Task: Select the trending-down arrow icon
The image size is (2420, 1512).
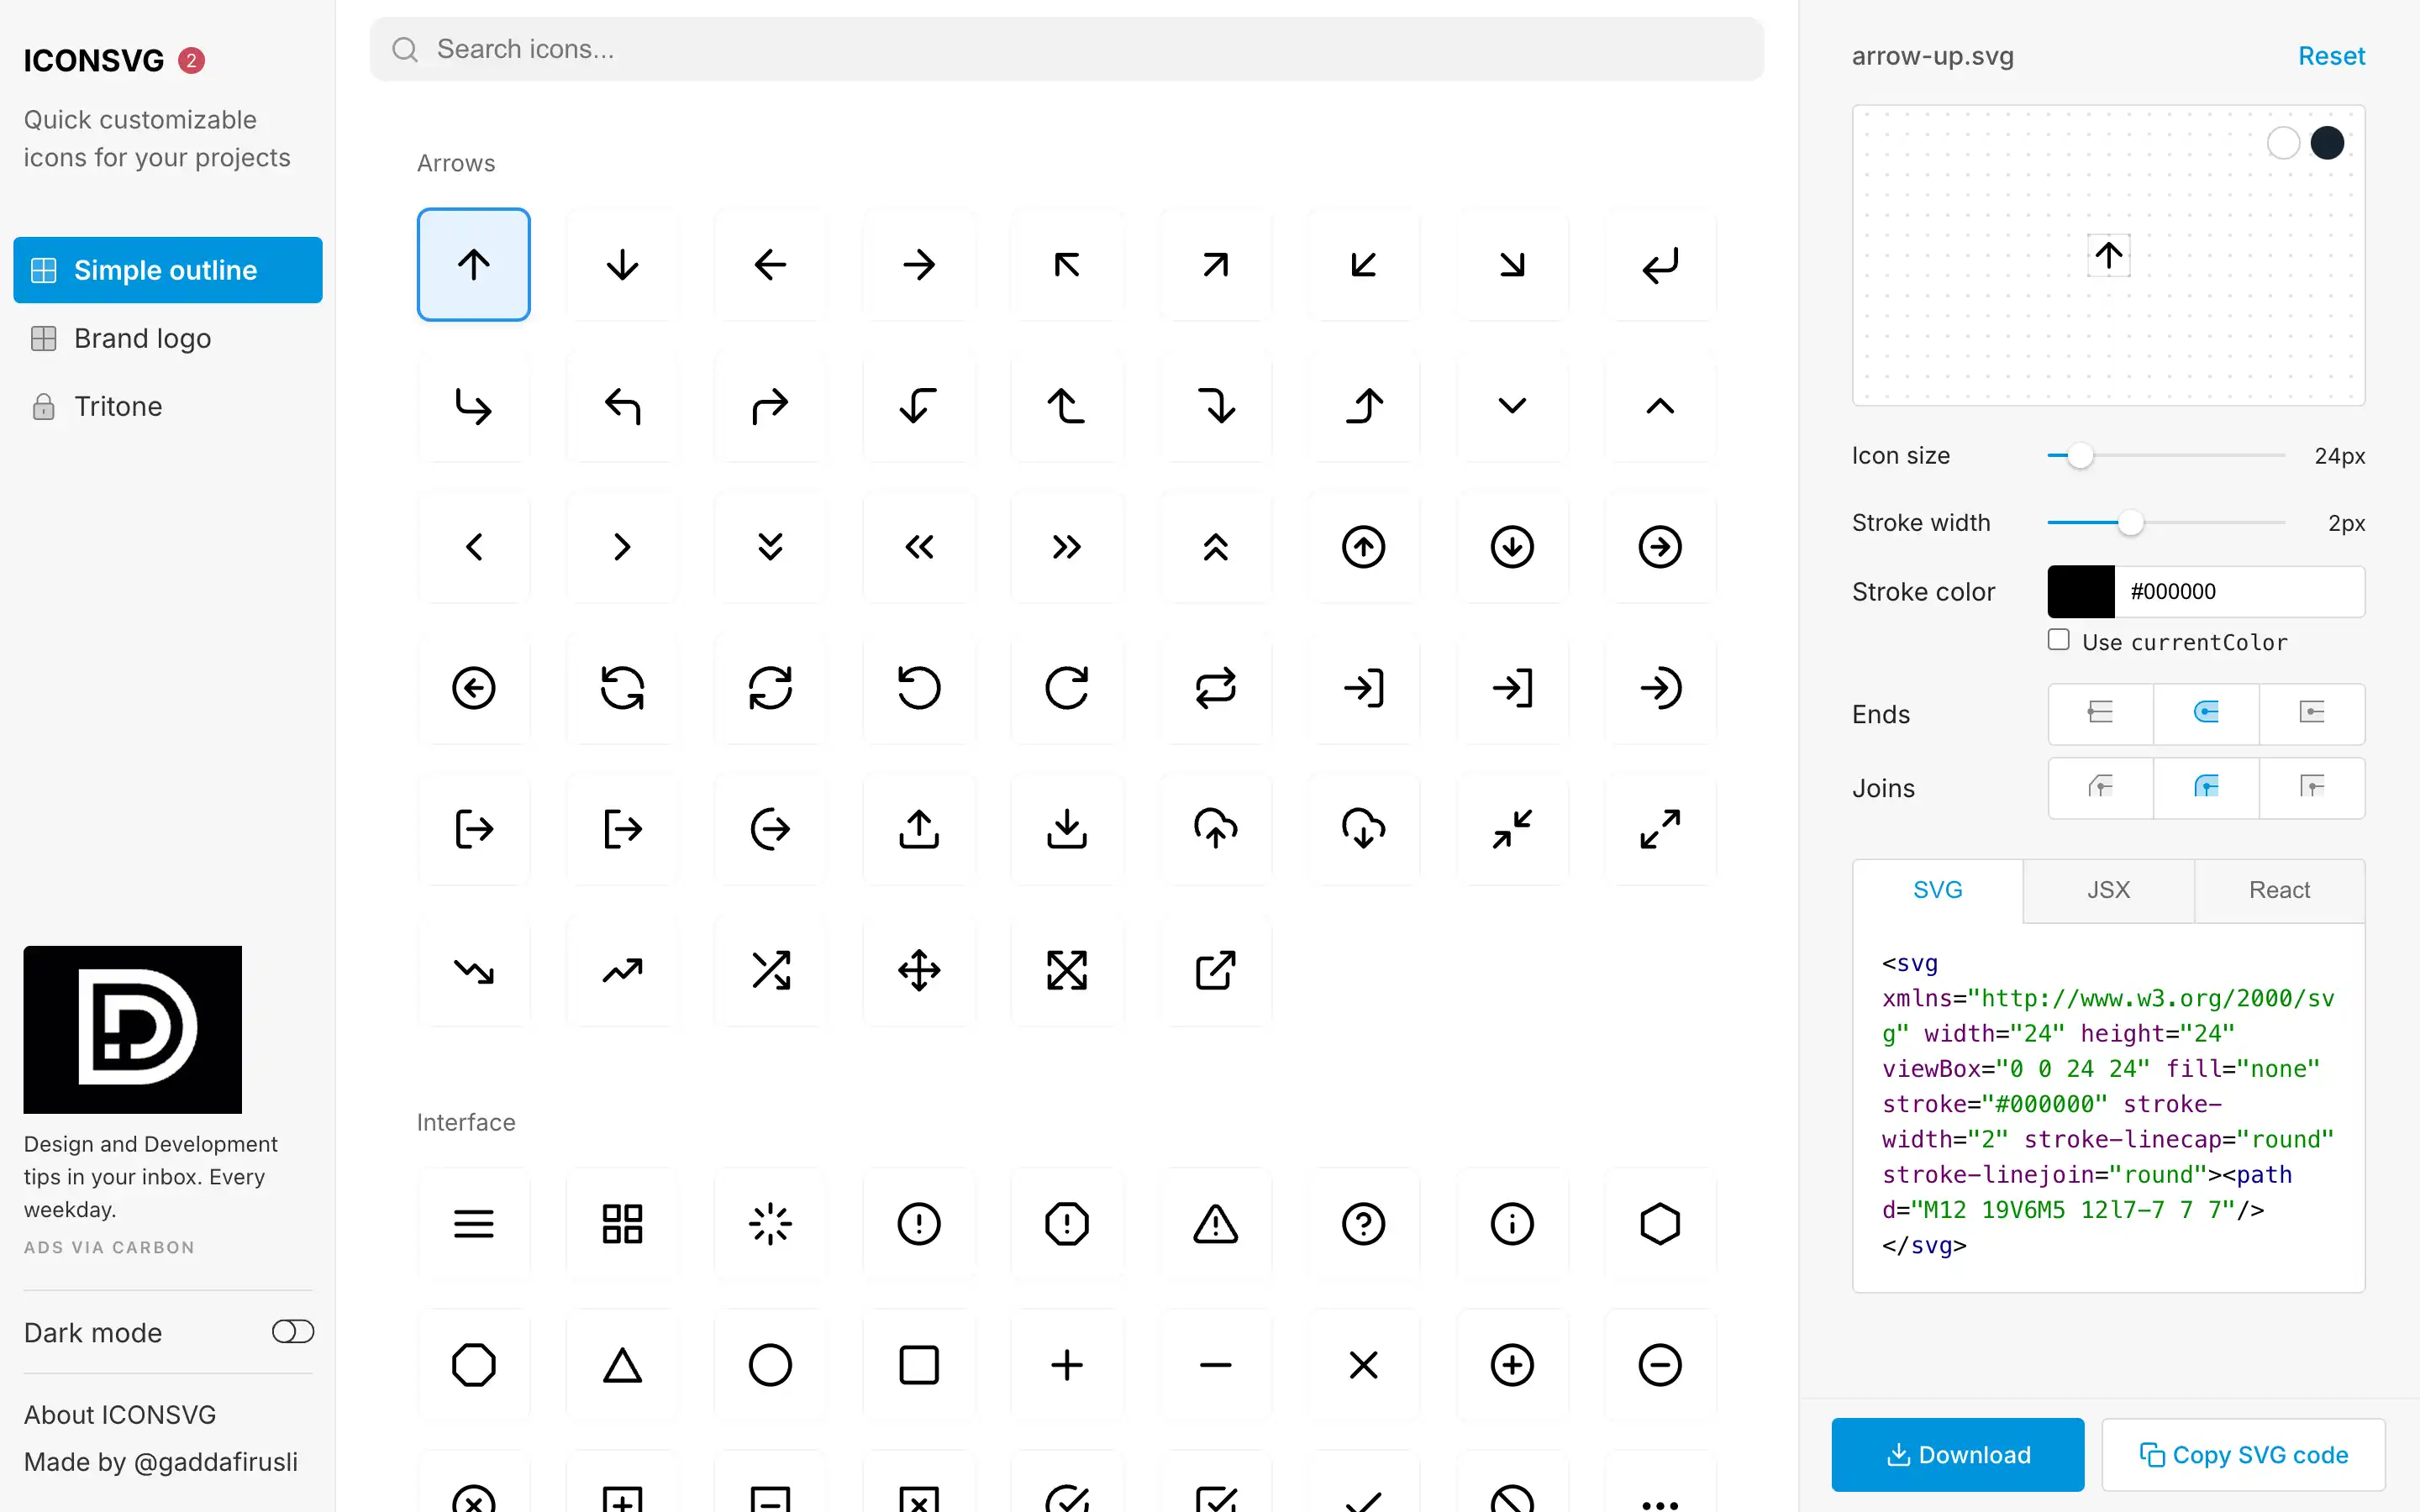Action: [474, 970]
